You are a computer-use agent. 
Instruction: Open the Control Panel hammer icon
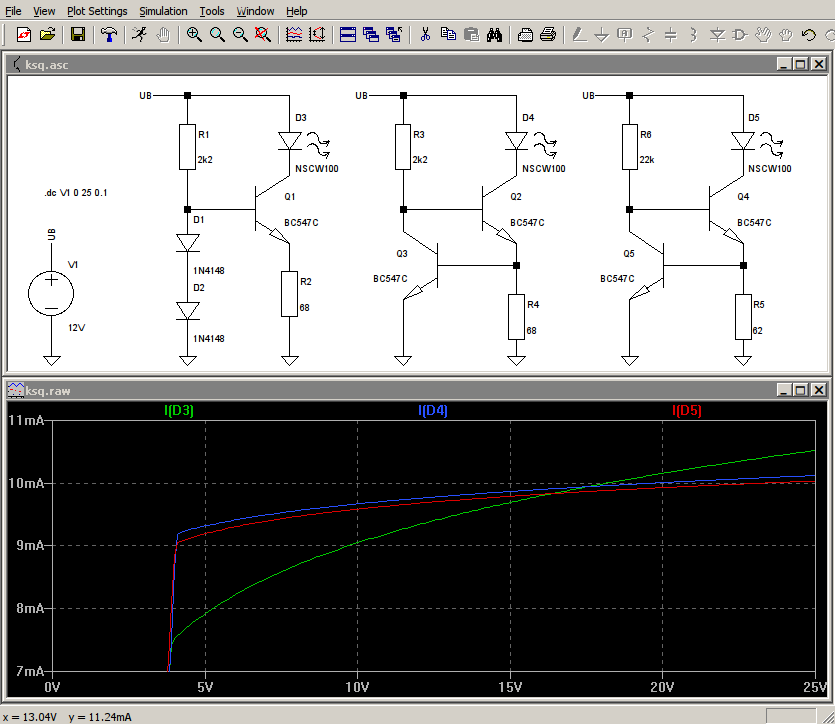click(109, 35)
